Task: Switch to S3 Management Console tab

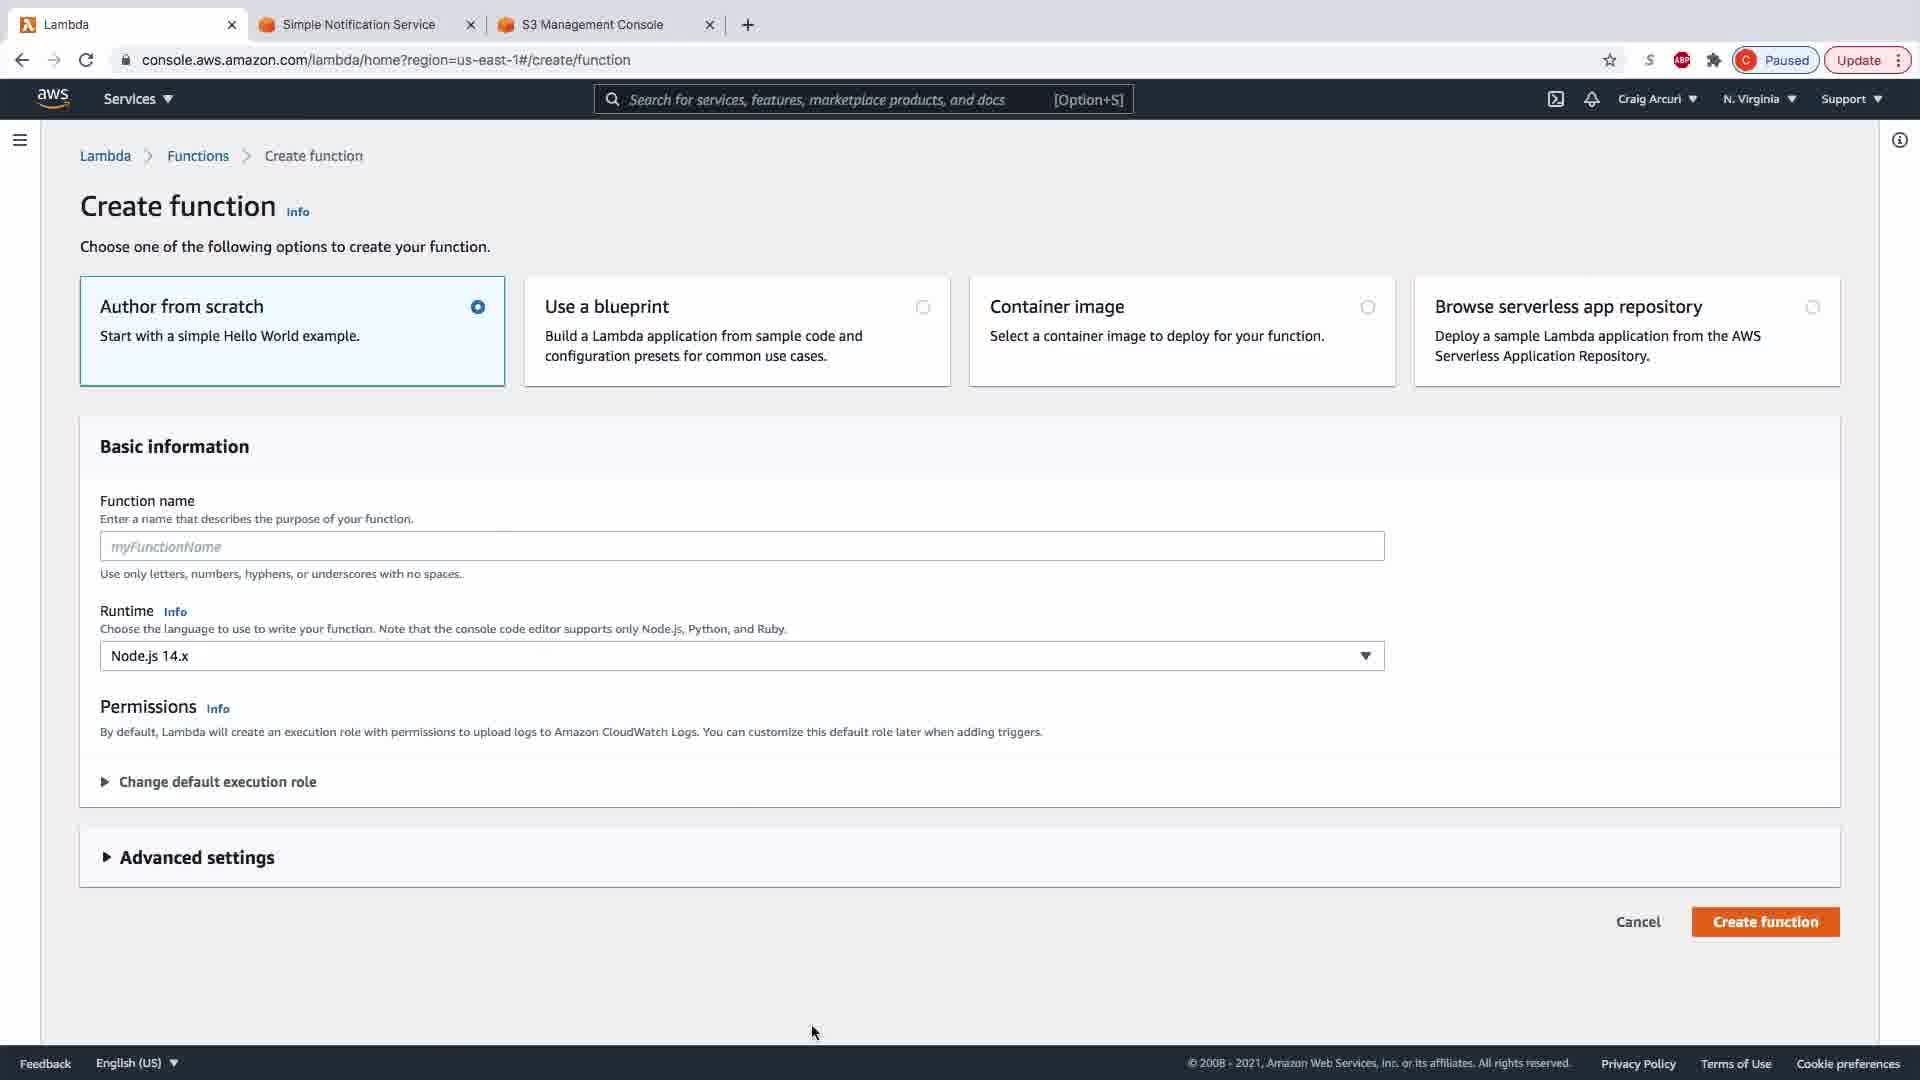Action: click(x=592, y=25)
